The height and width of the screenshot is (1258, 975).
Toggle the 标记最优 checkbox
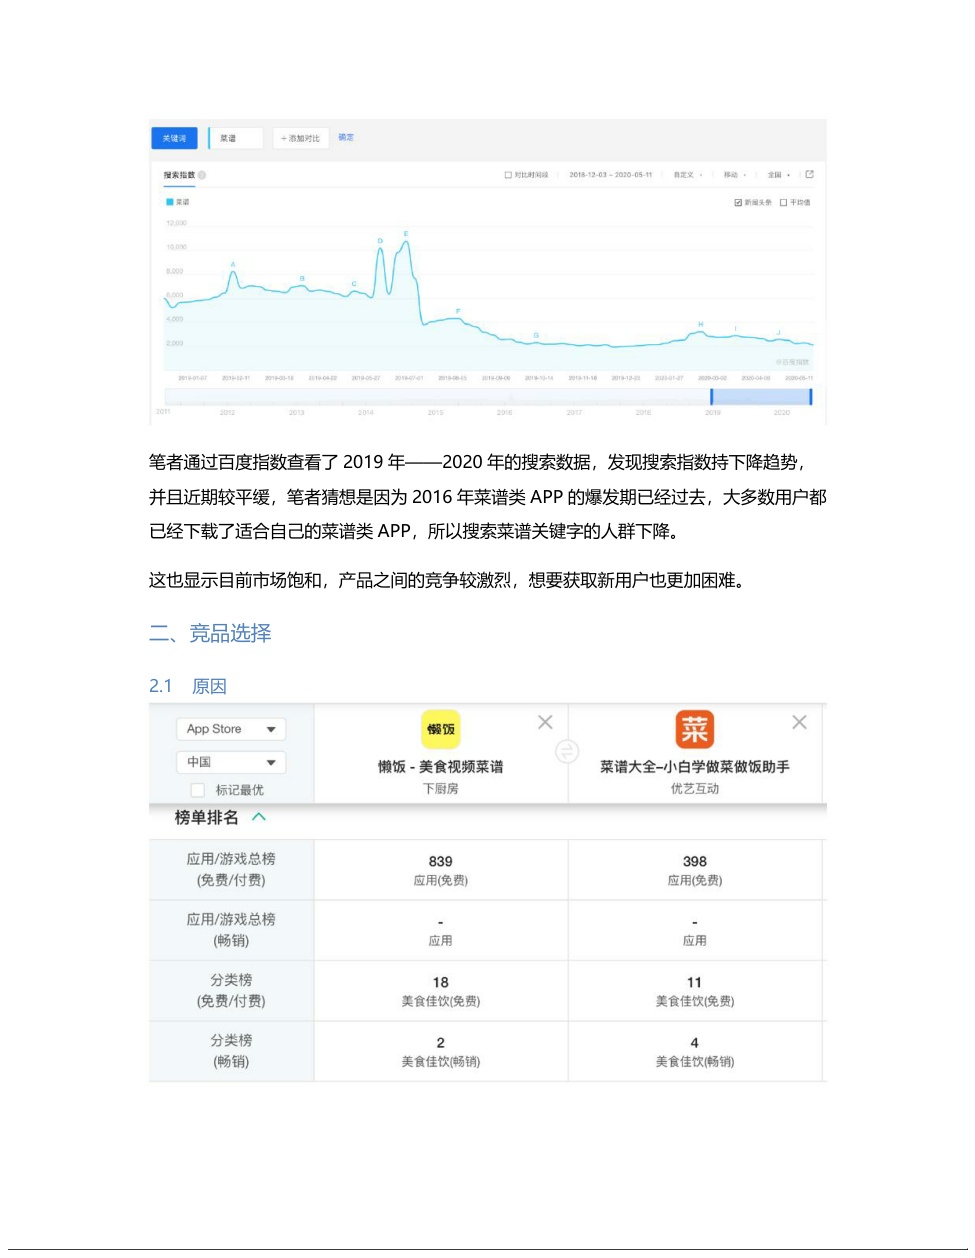(x=198, y=790)
